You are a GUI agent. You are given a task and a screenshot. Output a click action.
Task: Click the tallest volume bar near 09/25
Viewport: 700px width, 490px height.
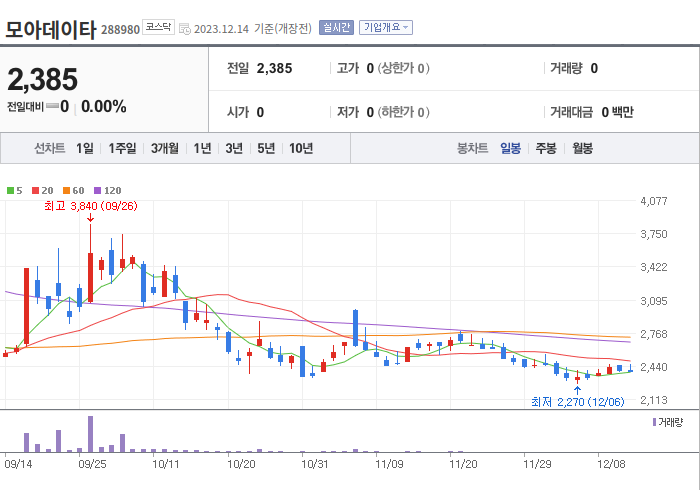coord(91,434)
